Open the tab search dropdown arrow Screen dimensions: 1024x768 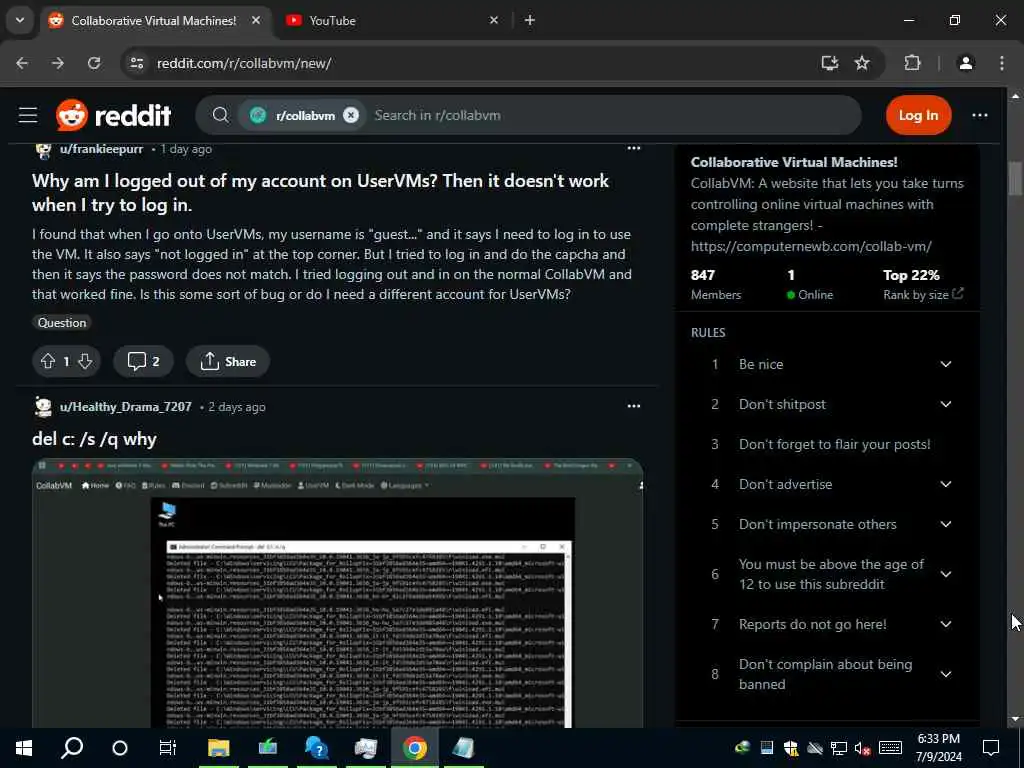(20, 20)
